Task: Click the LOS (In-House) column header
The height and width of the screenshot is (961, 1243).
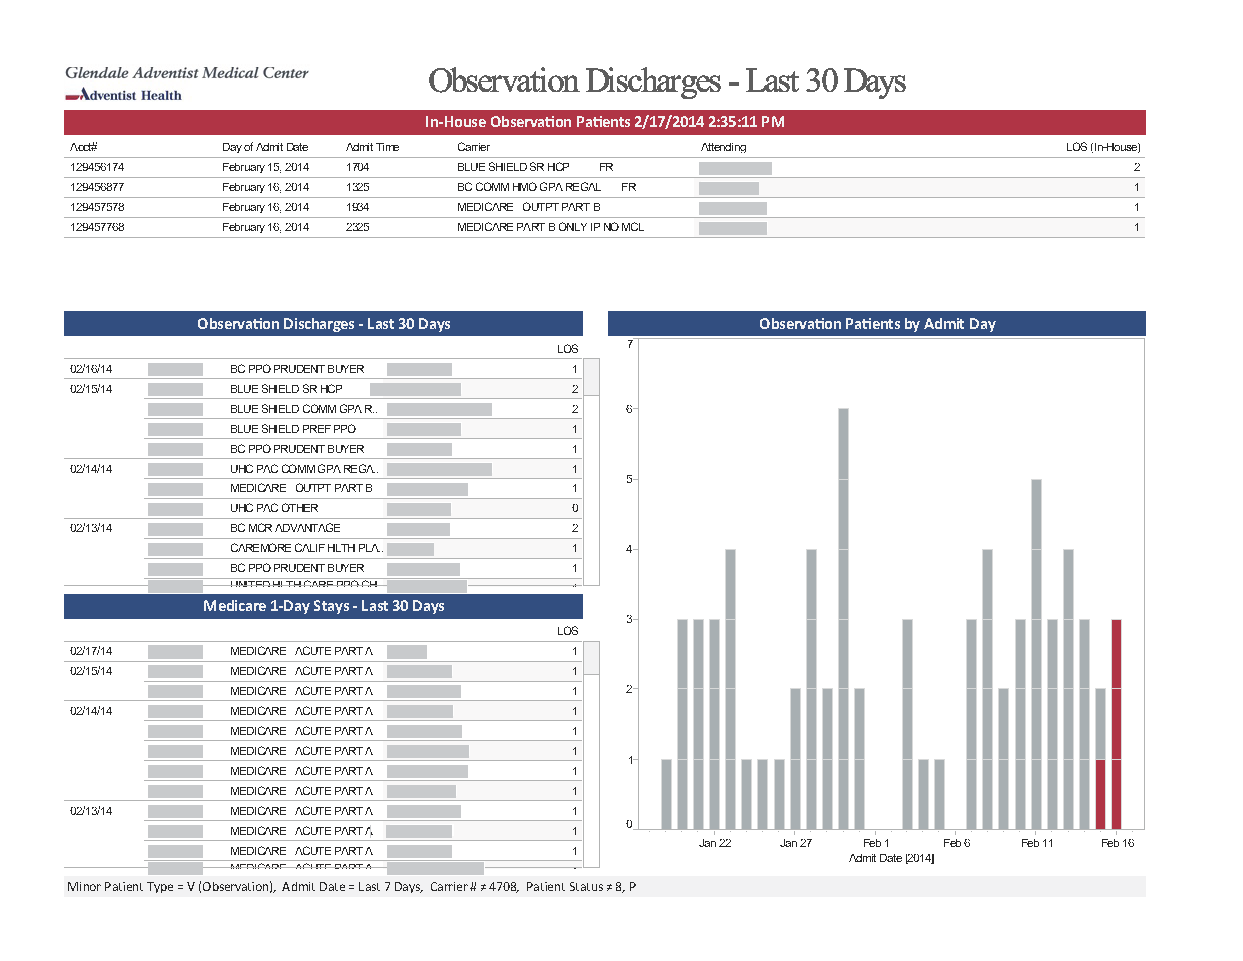Action: [x=1103, y=147]
